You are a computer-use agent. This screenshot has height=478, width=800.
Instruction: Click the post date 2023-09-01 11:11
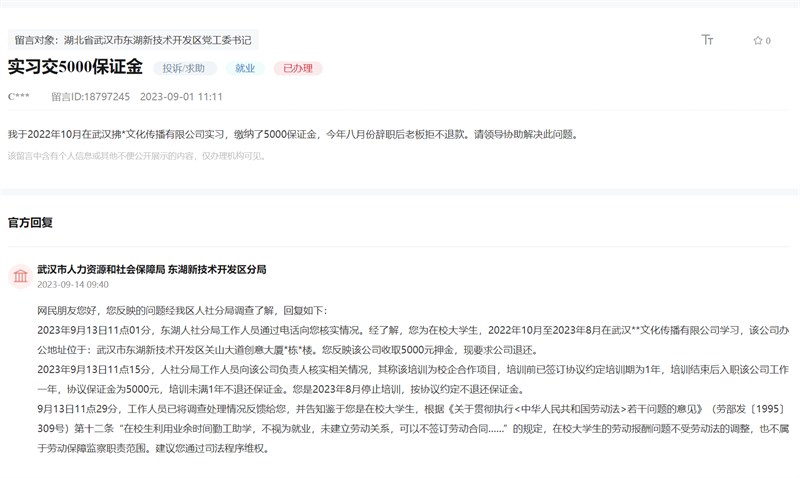pos(181,97)
